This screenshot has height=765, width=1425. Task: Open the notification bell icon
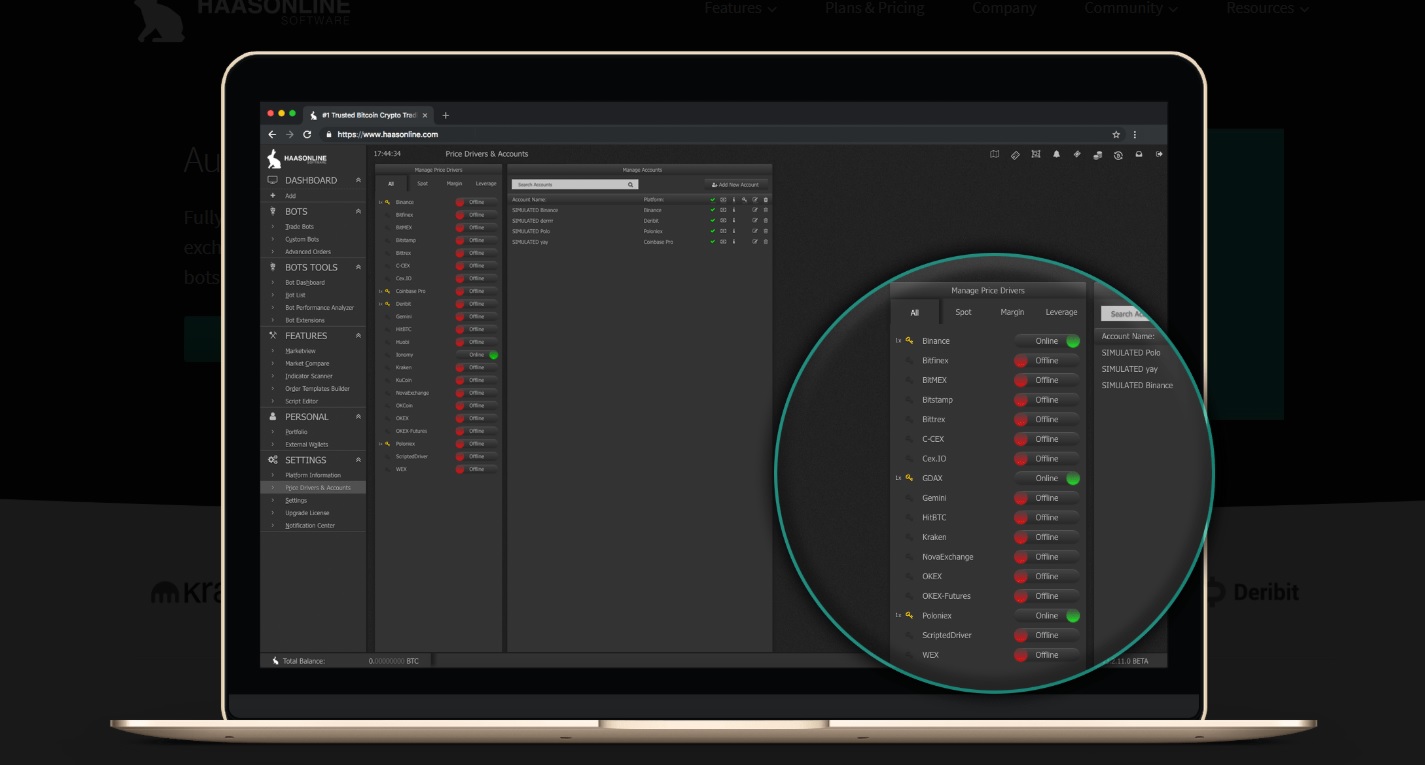[1056, 154]
